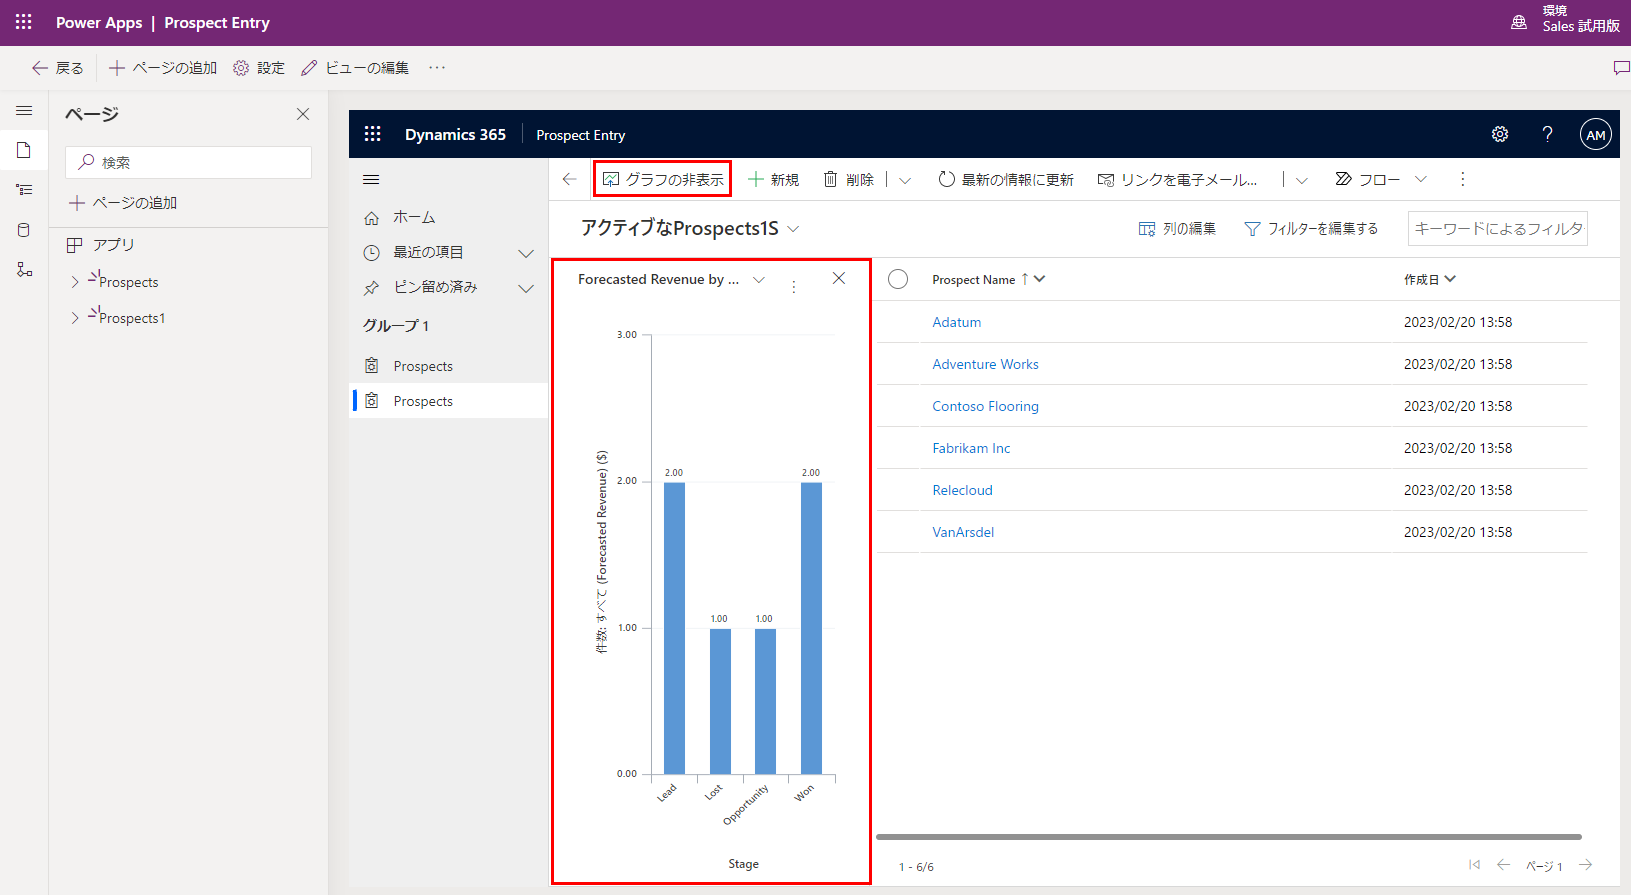Image resolution: width=1631 pixels, height=895 pixels.
Task: Collapse the Dynamics site map hamburger
Action: [x=371, y=180]
